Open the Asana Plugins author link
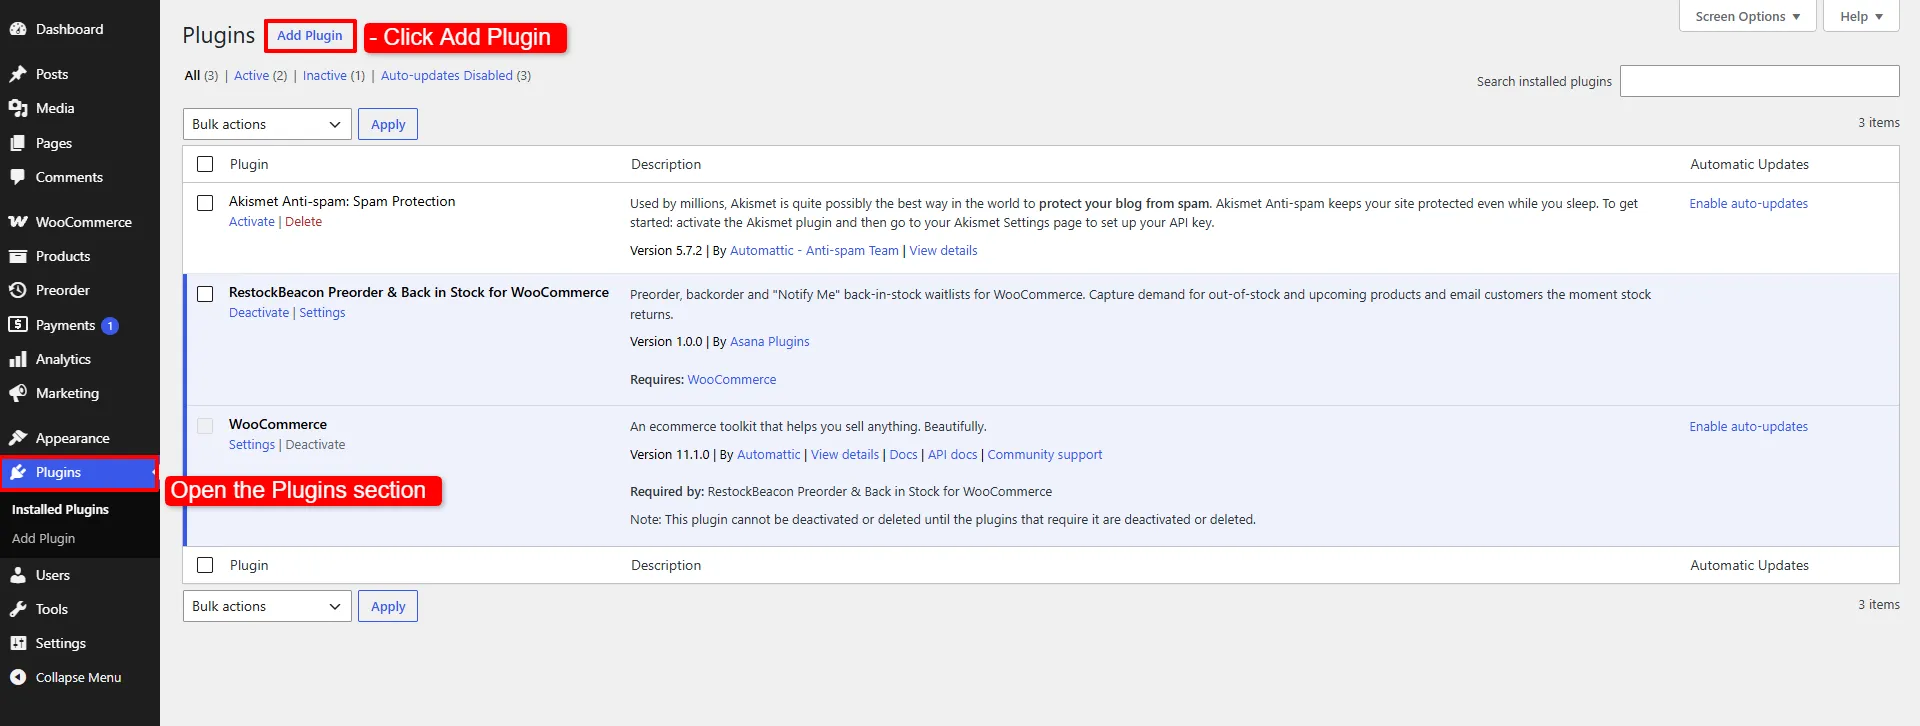Viewport: 1920px width, 726px height. point(770,342)
